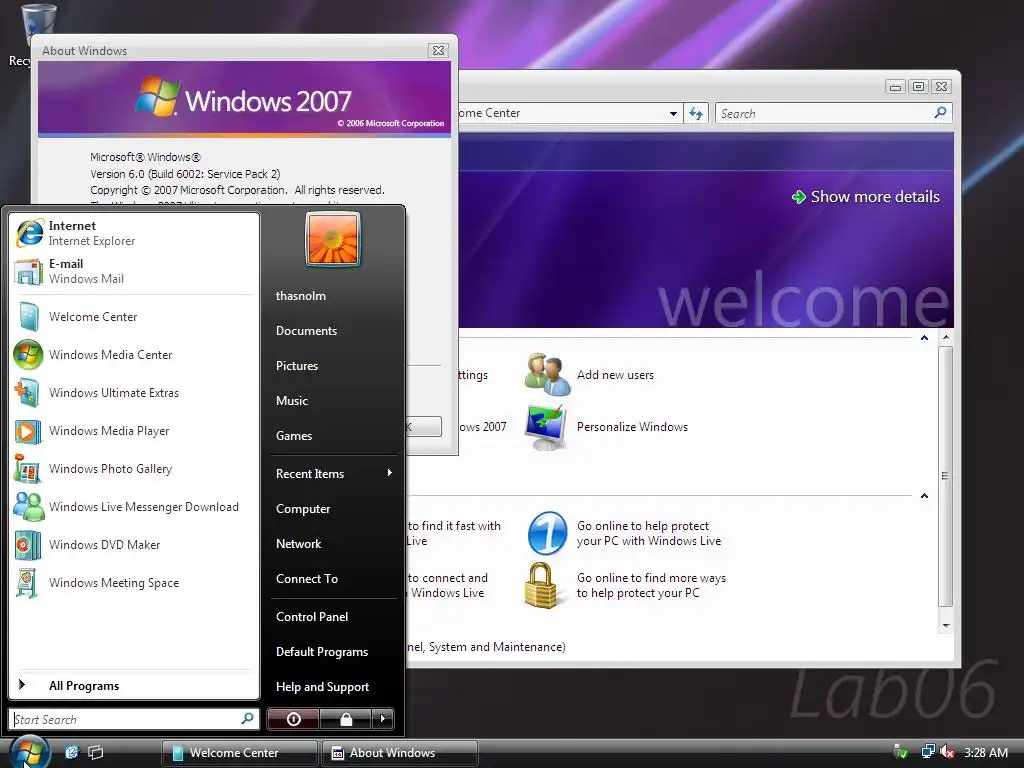Click the Start menu power button

(293, 719)
